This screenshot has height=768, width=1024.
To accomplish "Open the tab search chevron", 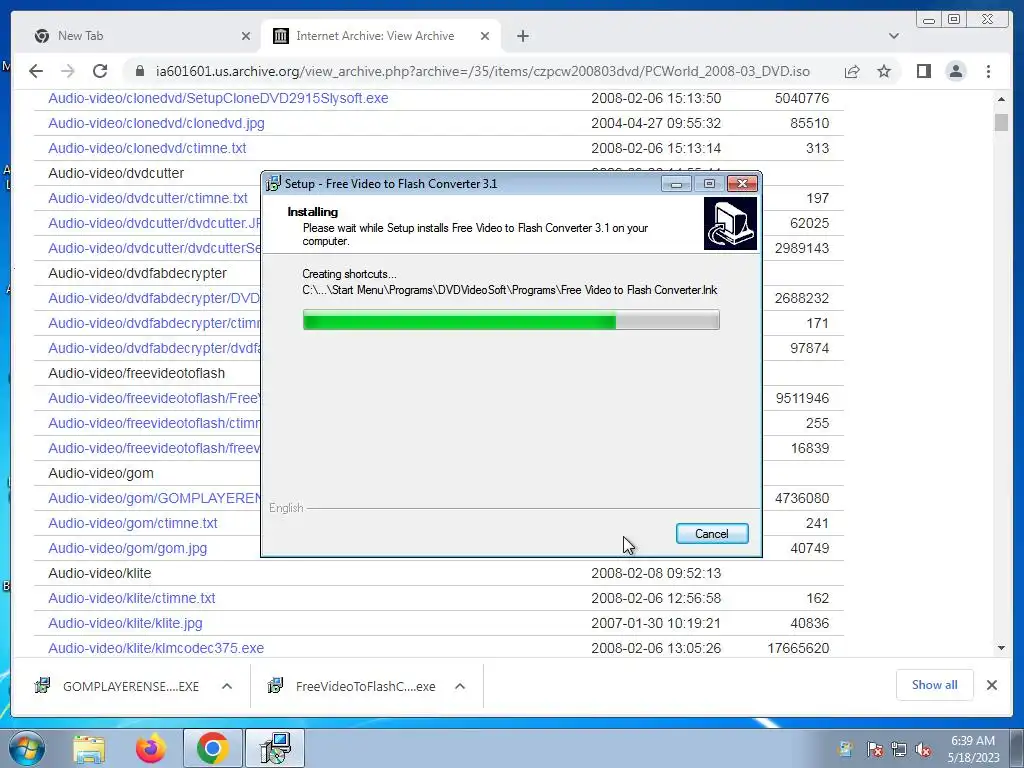I will pos(893,36).
